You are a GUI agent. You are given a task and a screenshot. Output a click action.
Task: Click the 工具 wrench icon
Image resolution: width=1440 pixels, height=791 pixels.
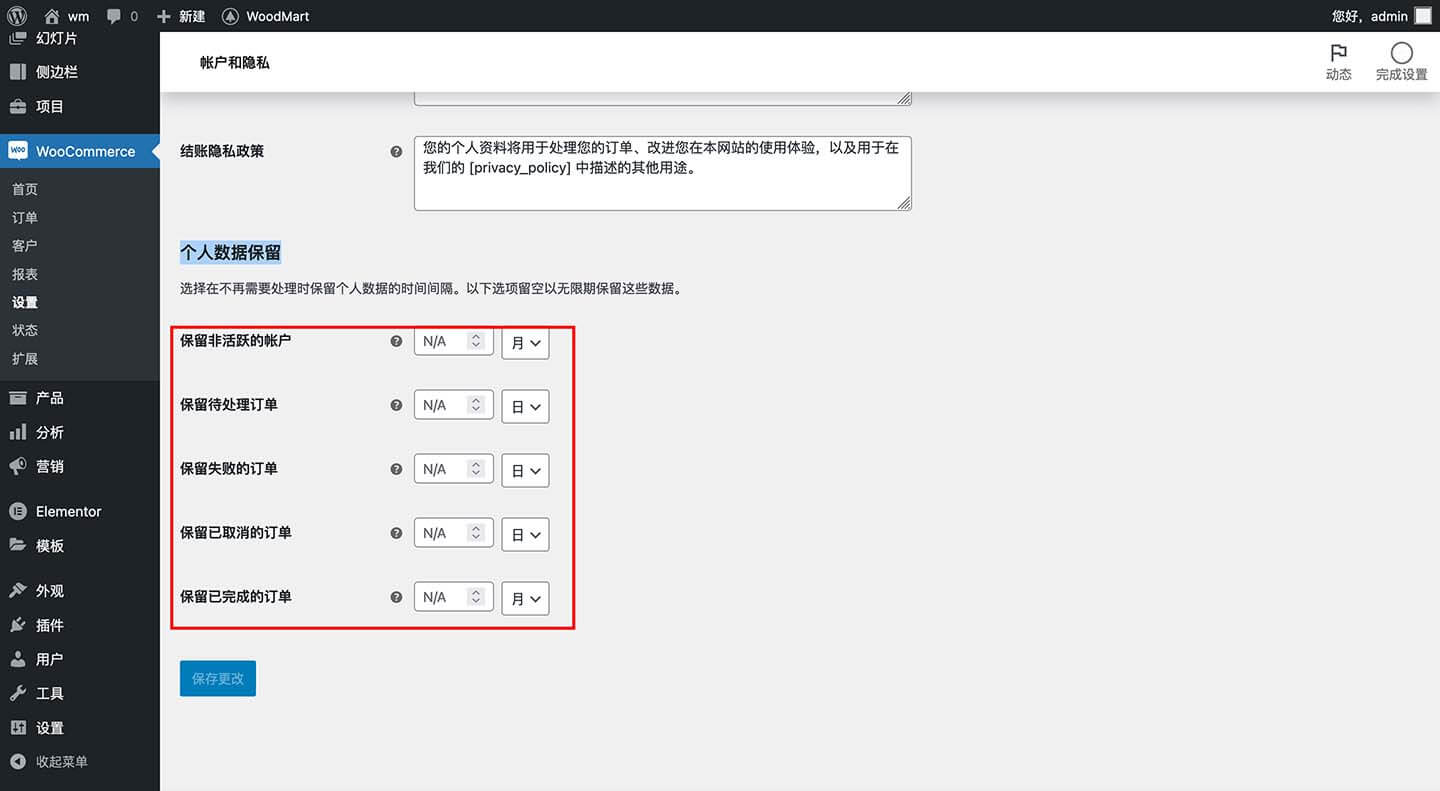(x=18, y=693)
